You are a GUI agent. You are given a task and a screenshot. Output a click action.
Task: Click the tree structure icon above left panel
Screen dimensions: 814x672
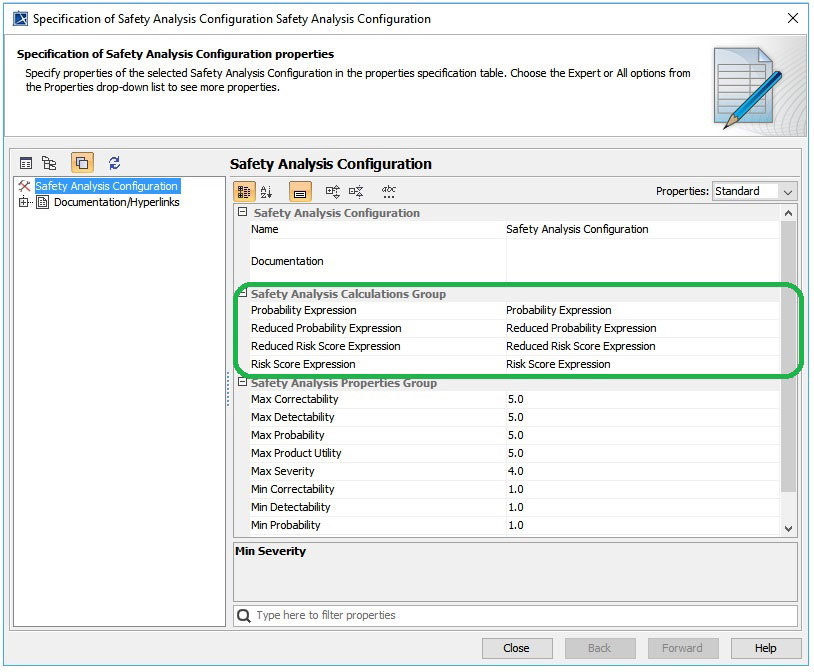49,163
